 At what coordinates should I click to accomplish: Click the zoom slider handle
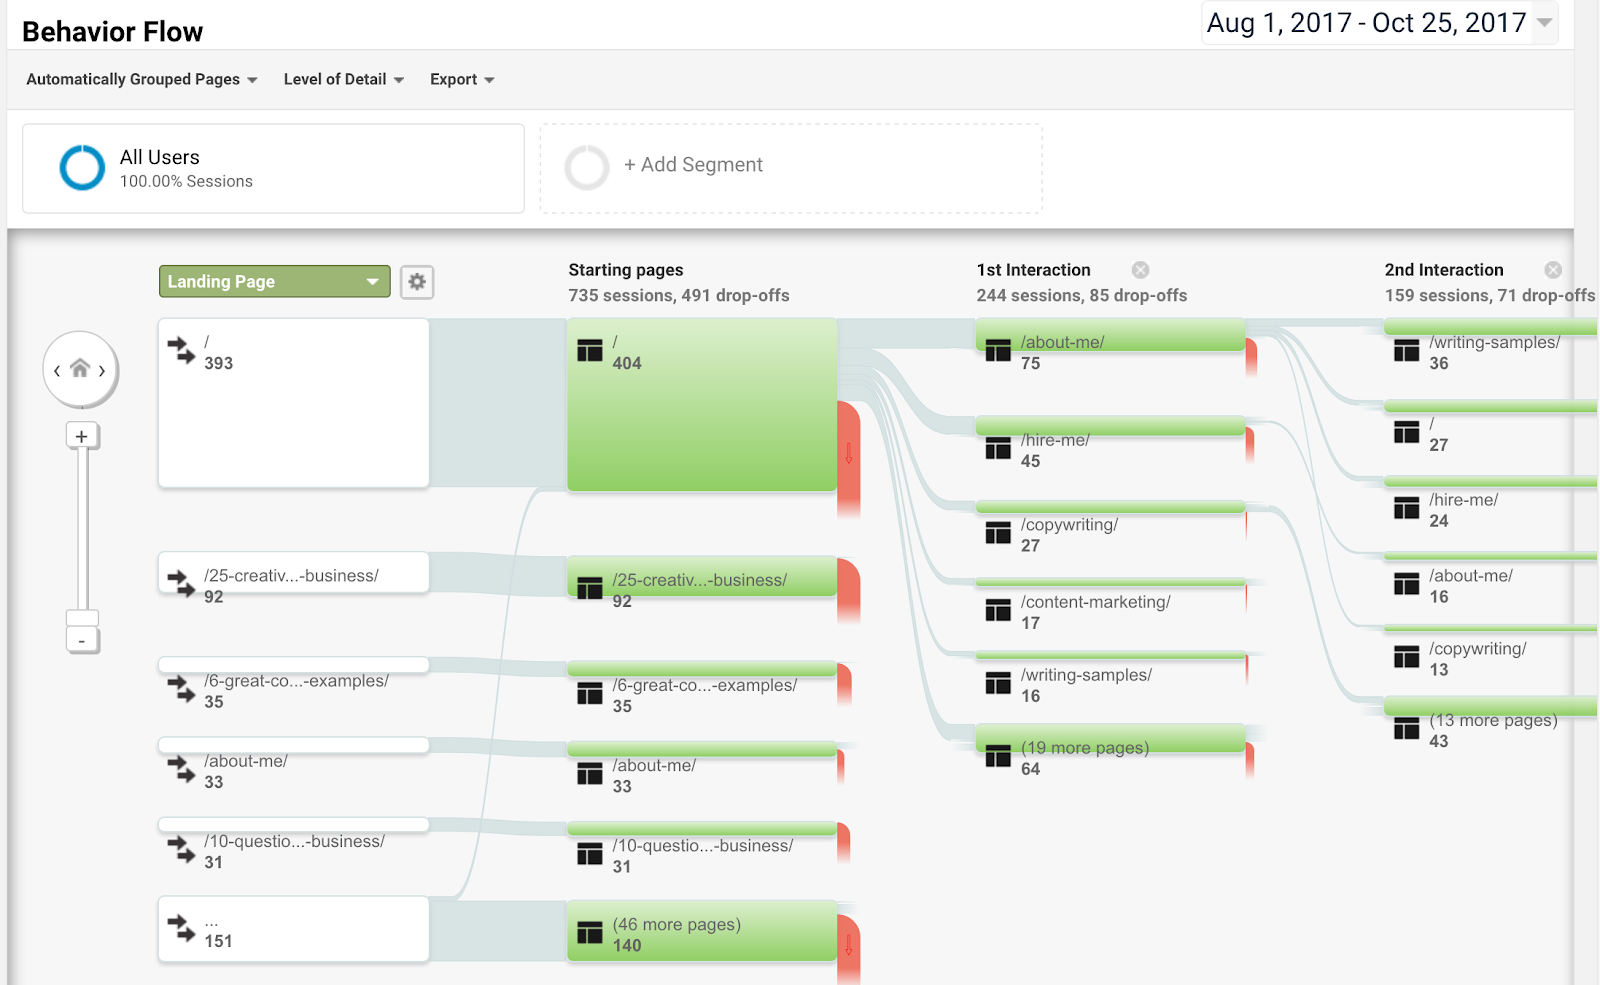click(x=82, y=618)
